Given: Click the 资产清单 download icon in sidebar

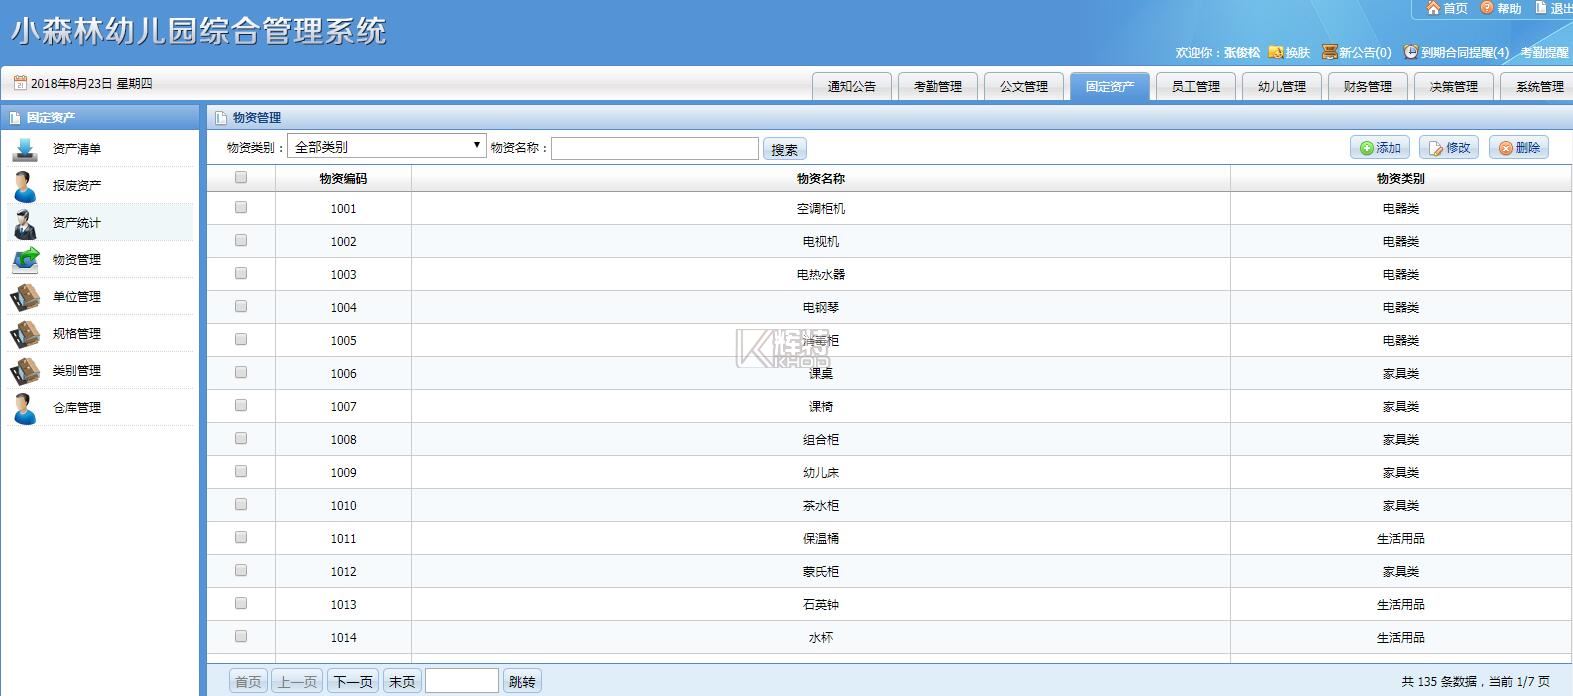Looking at the screenshot, I should (25, 149).
